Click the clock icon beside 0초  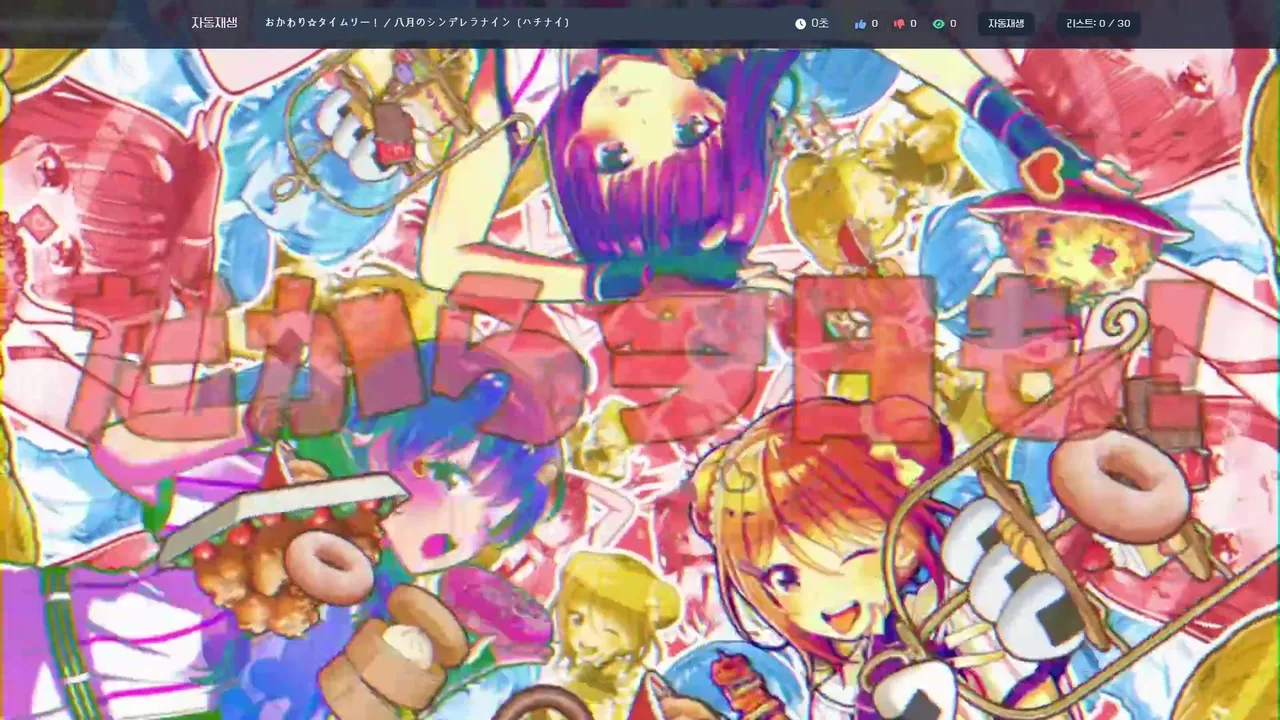point(800,23)
